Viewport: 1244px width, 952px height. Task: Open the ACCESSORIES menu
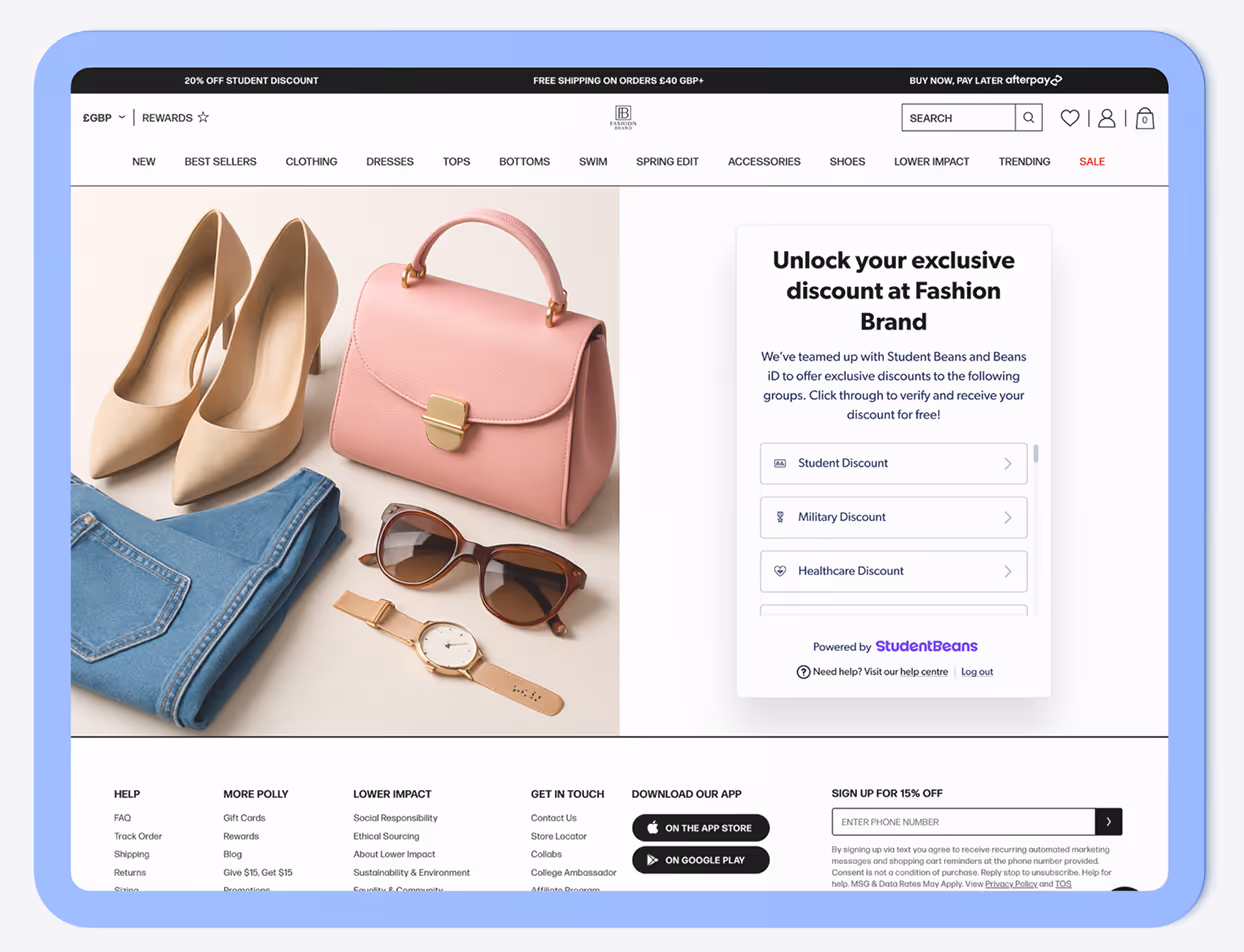pos(764,161)
